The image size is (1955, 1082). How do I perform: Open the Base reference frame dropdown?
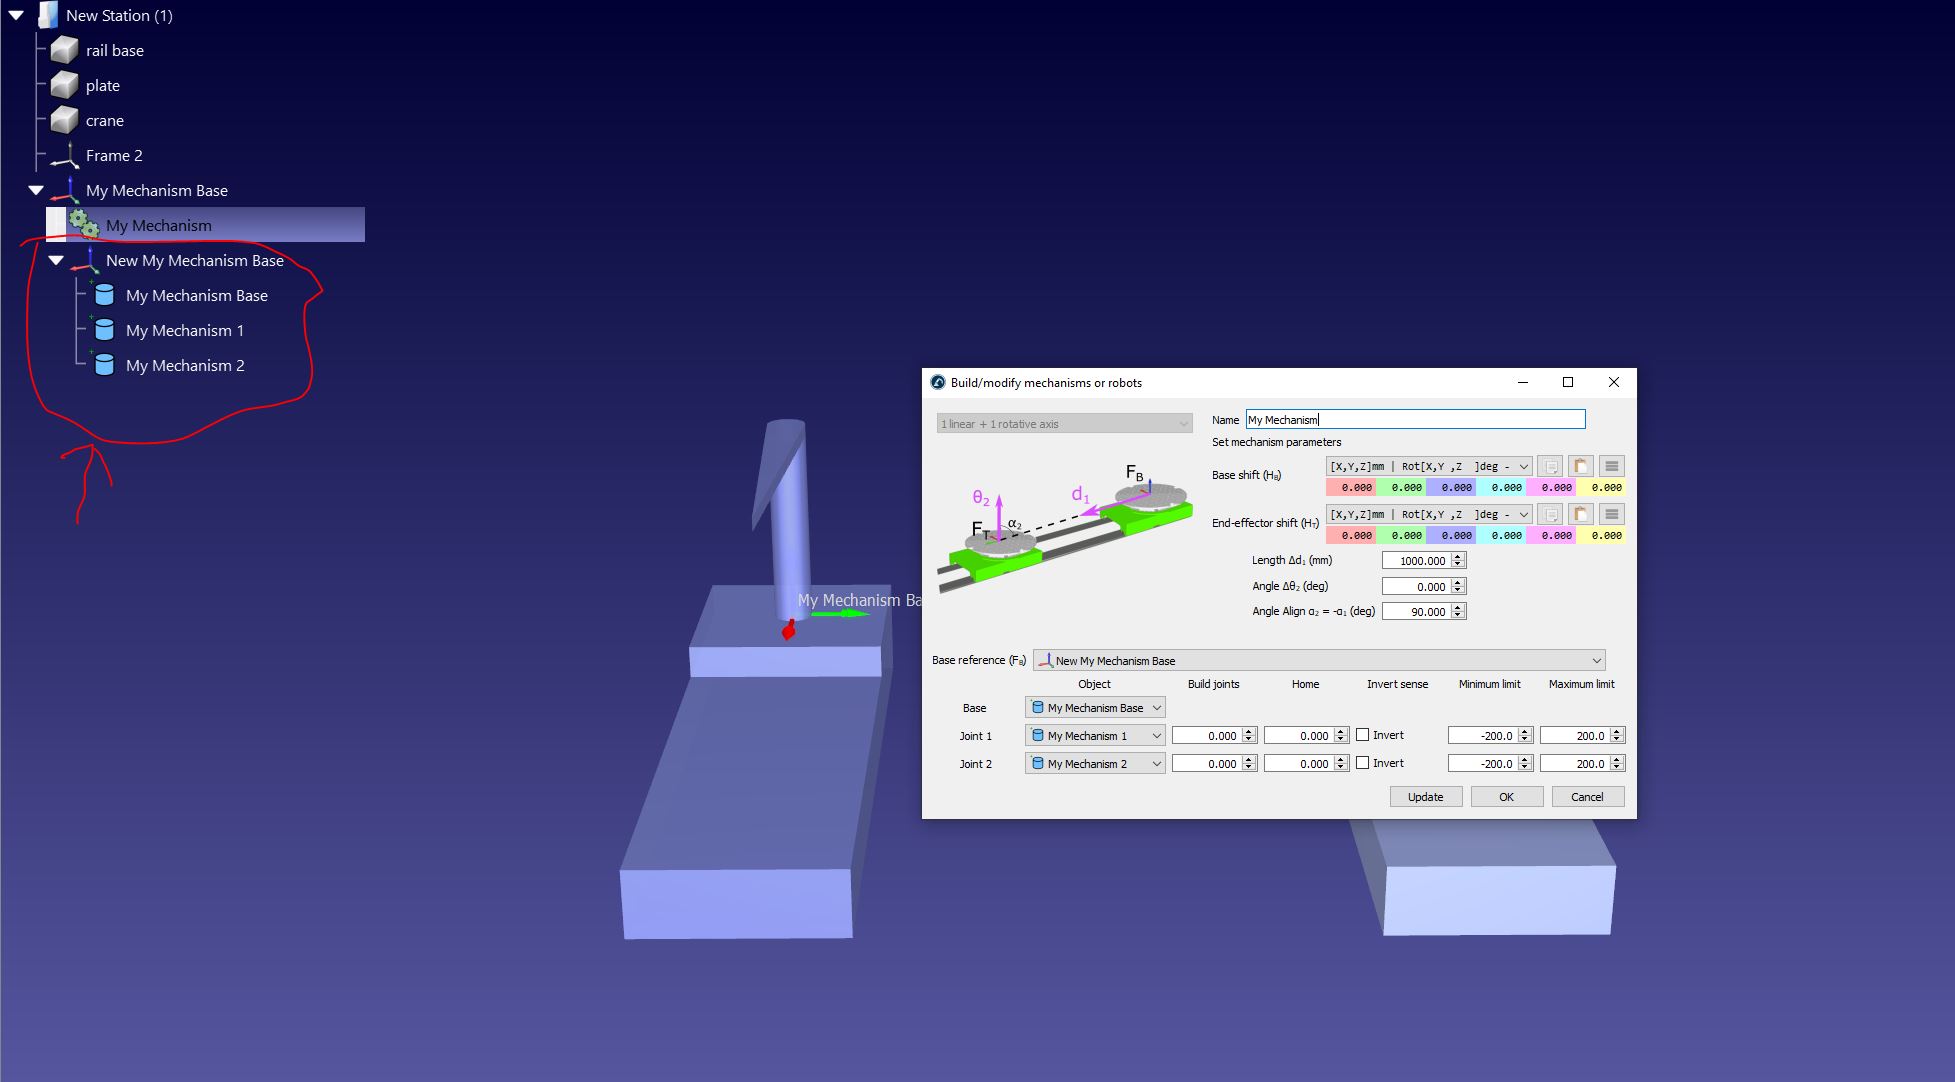[x=1319, y=661]
